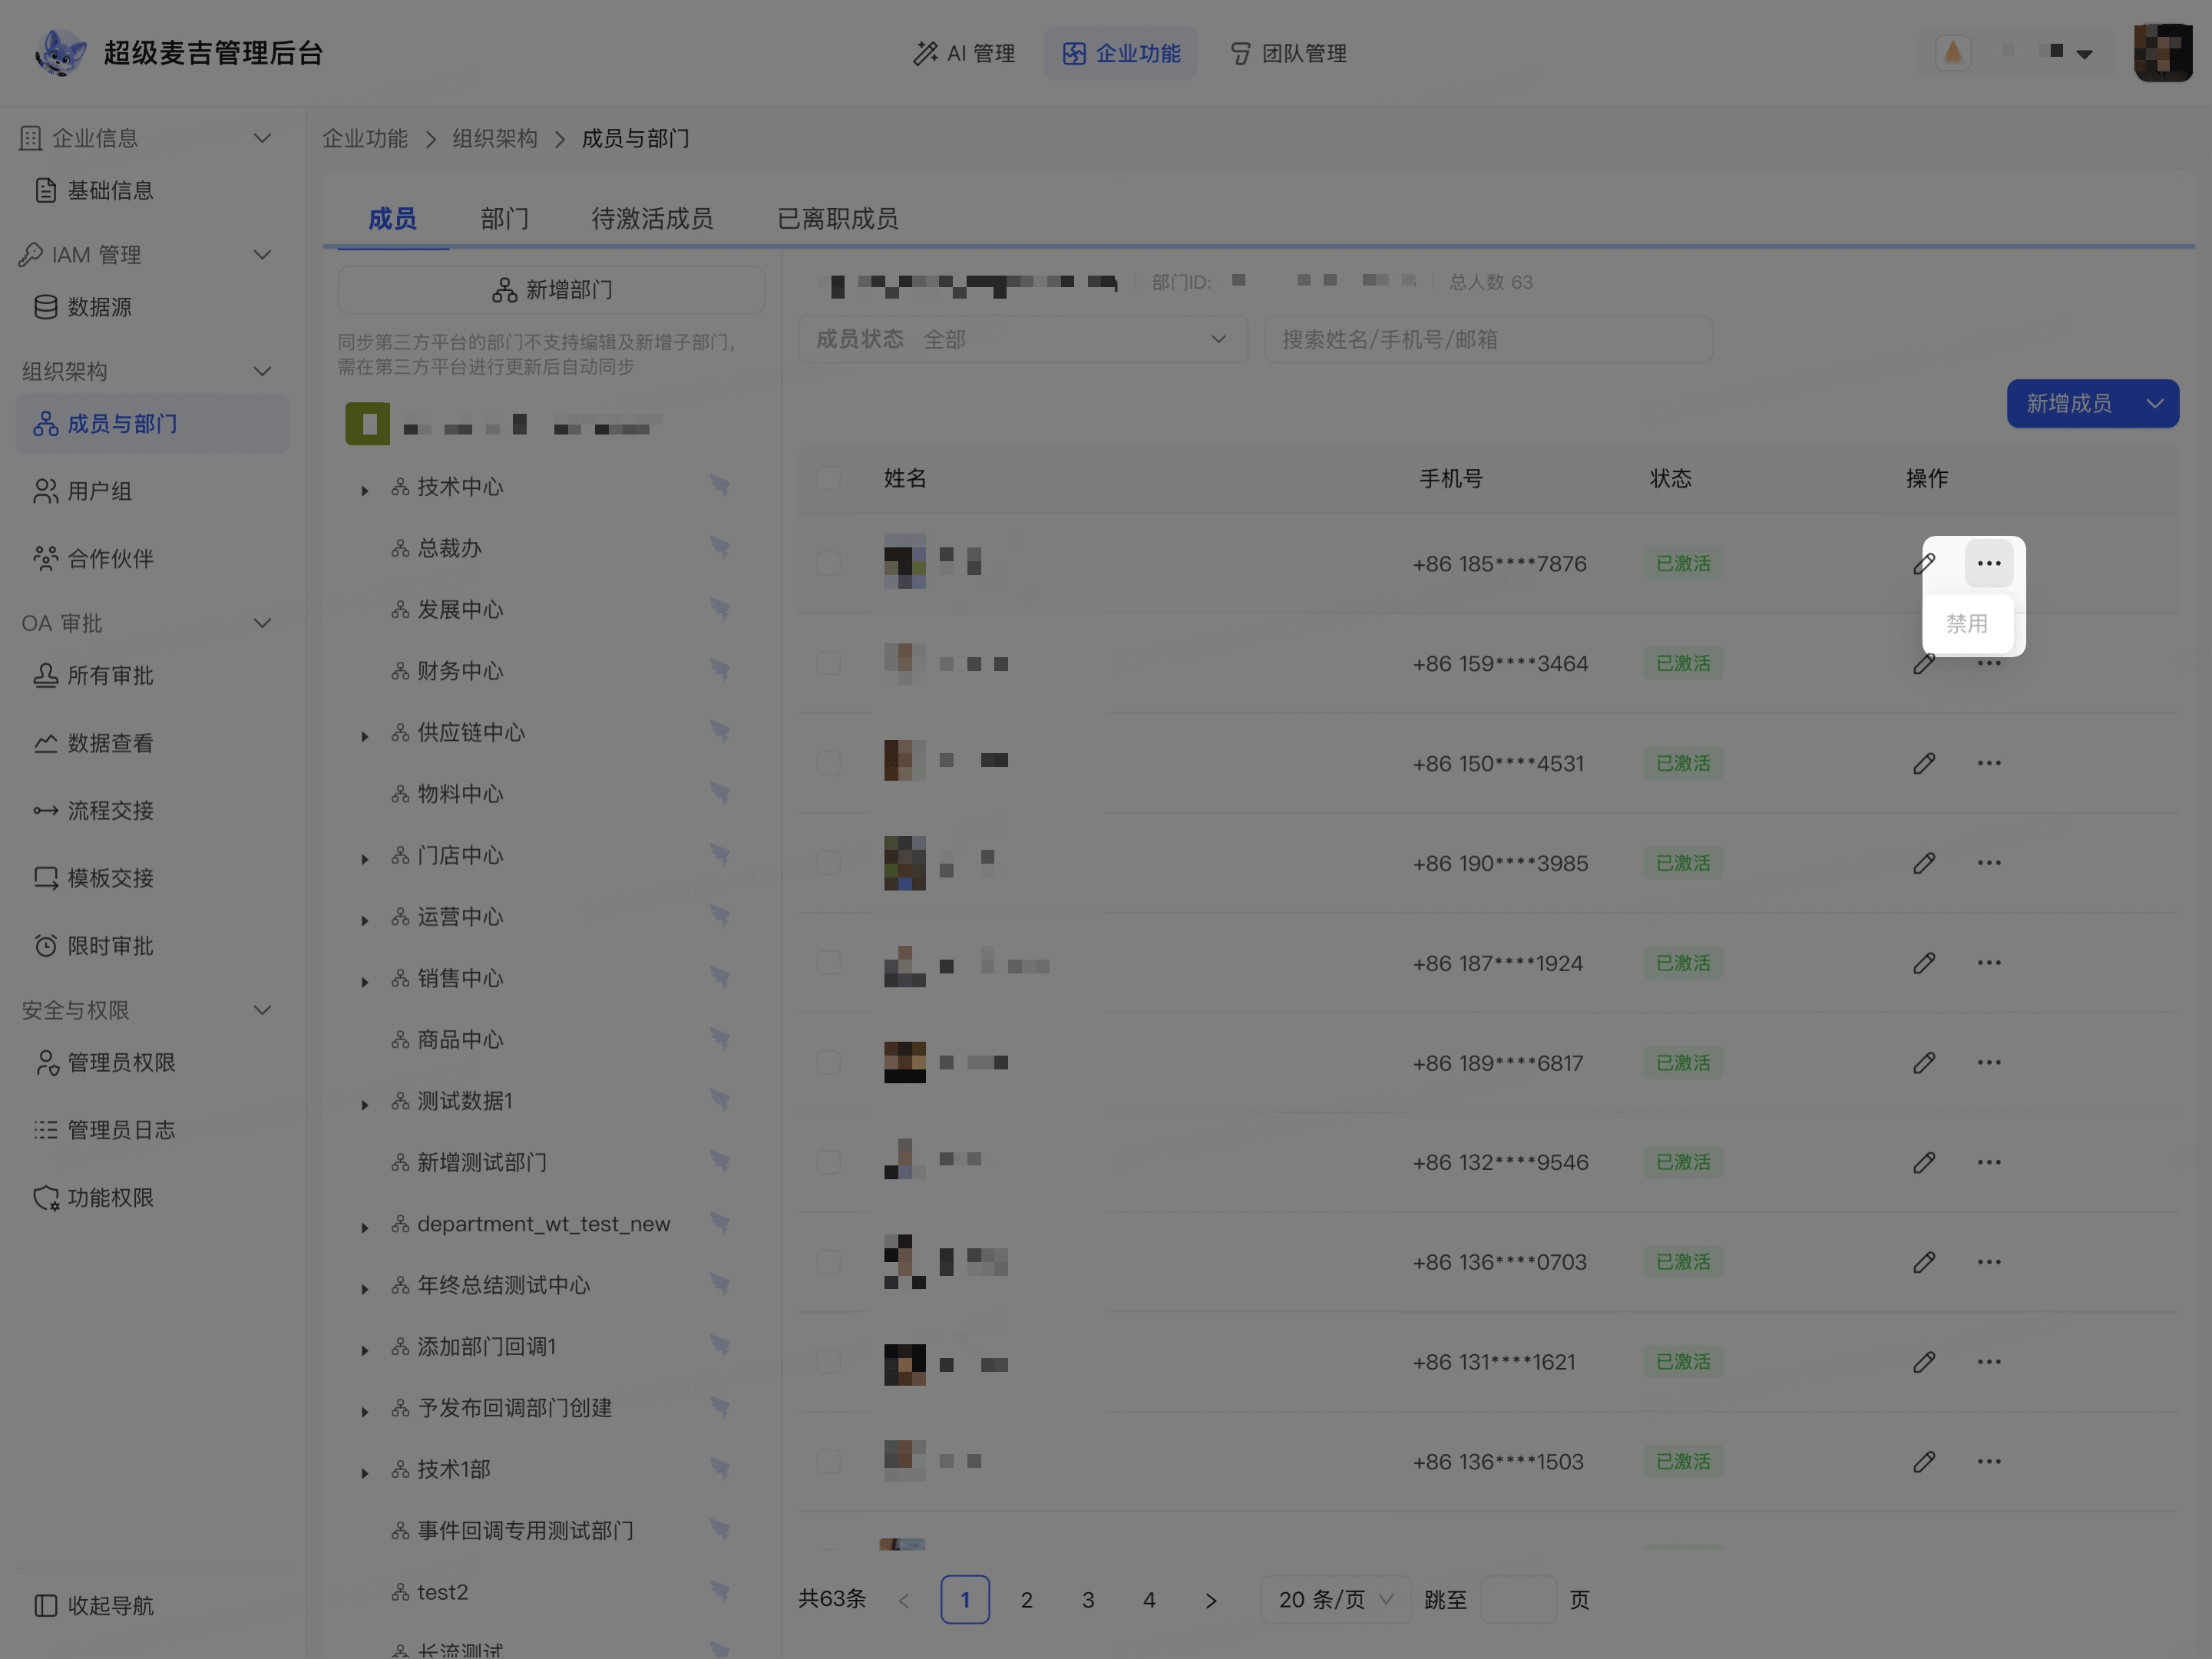The height and width of the screenshot is (1659, 2212).
Task: Check the box for member +86 150****4531
Action: pyautogui.click(x=828, y=763)
